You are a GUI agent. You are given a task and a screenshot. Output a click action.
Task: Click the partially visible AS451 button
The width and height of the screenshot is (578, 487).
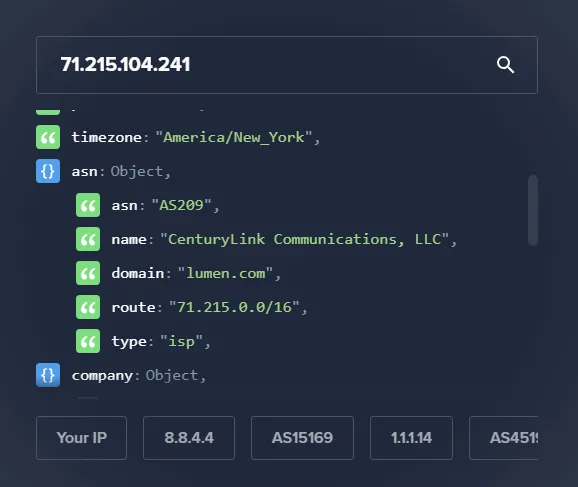click(504, 438)
